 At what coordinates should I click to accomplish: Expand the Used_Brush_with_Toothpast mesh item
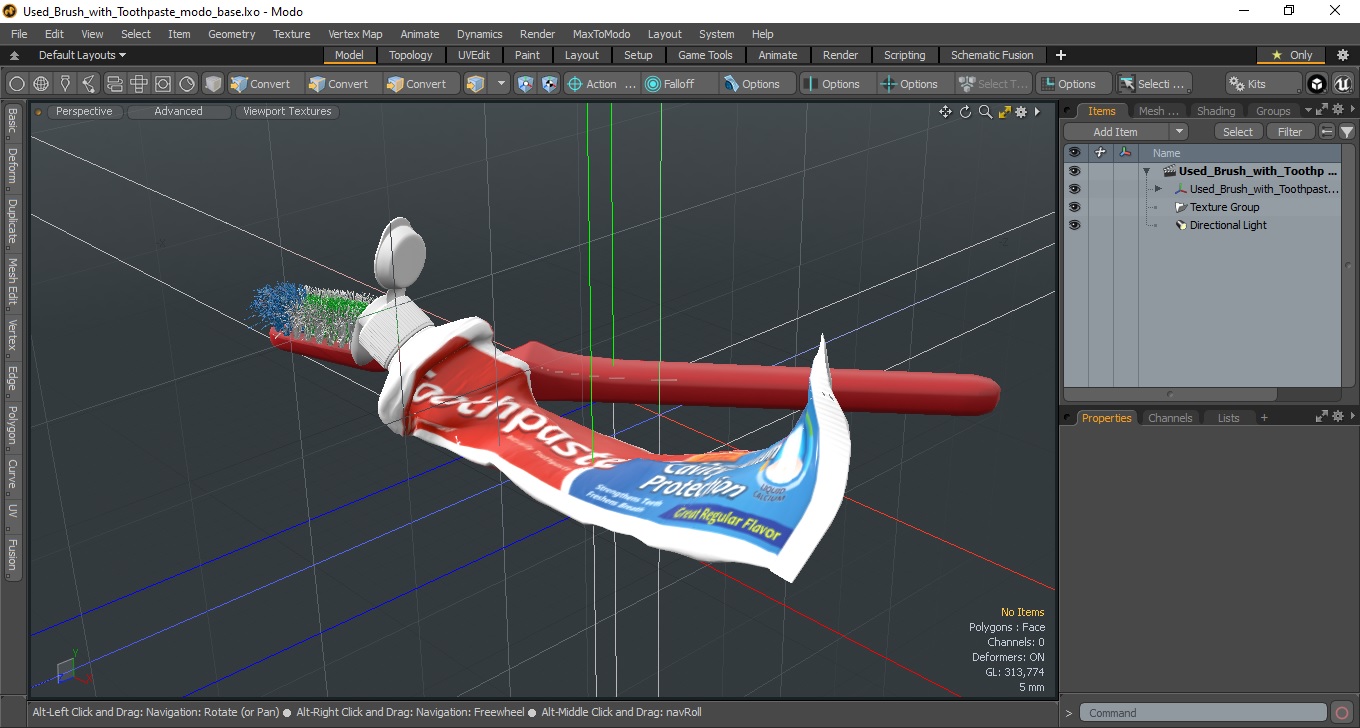[1158, 189]
